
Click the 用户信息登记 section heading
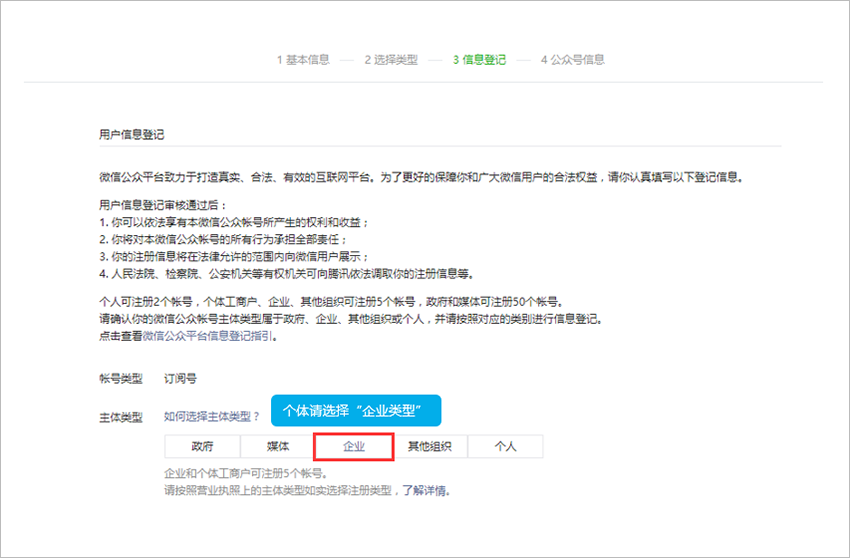tap(131, 133)
